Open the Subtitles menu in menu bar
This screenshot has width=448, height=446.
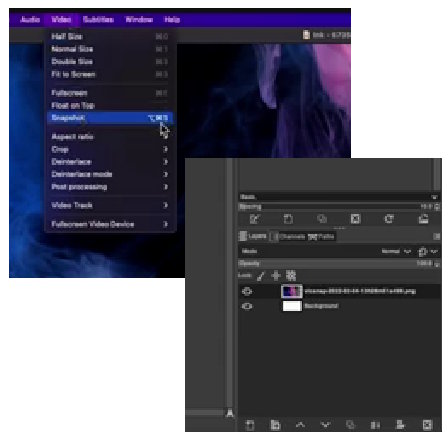98,19
